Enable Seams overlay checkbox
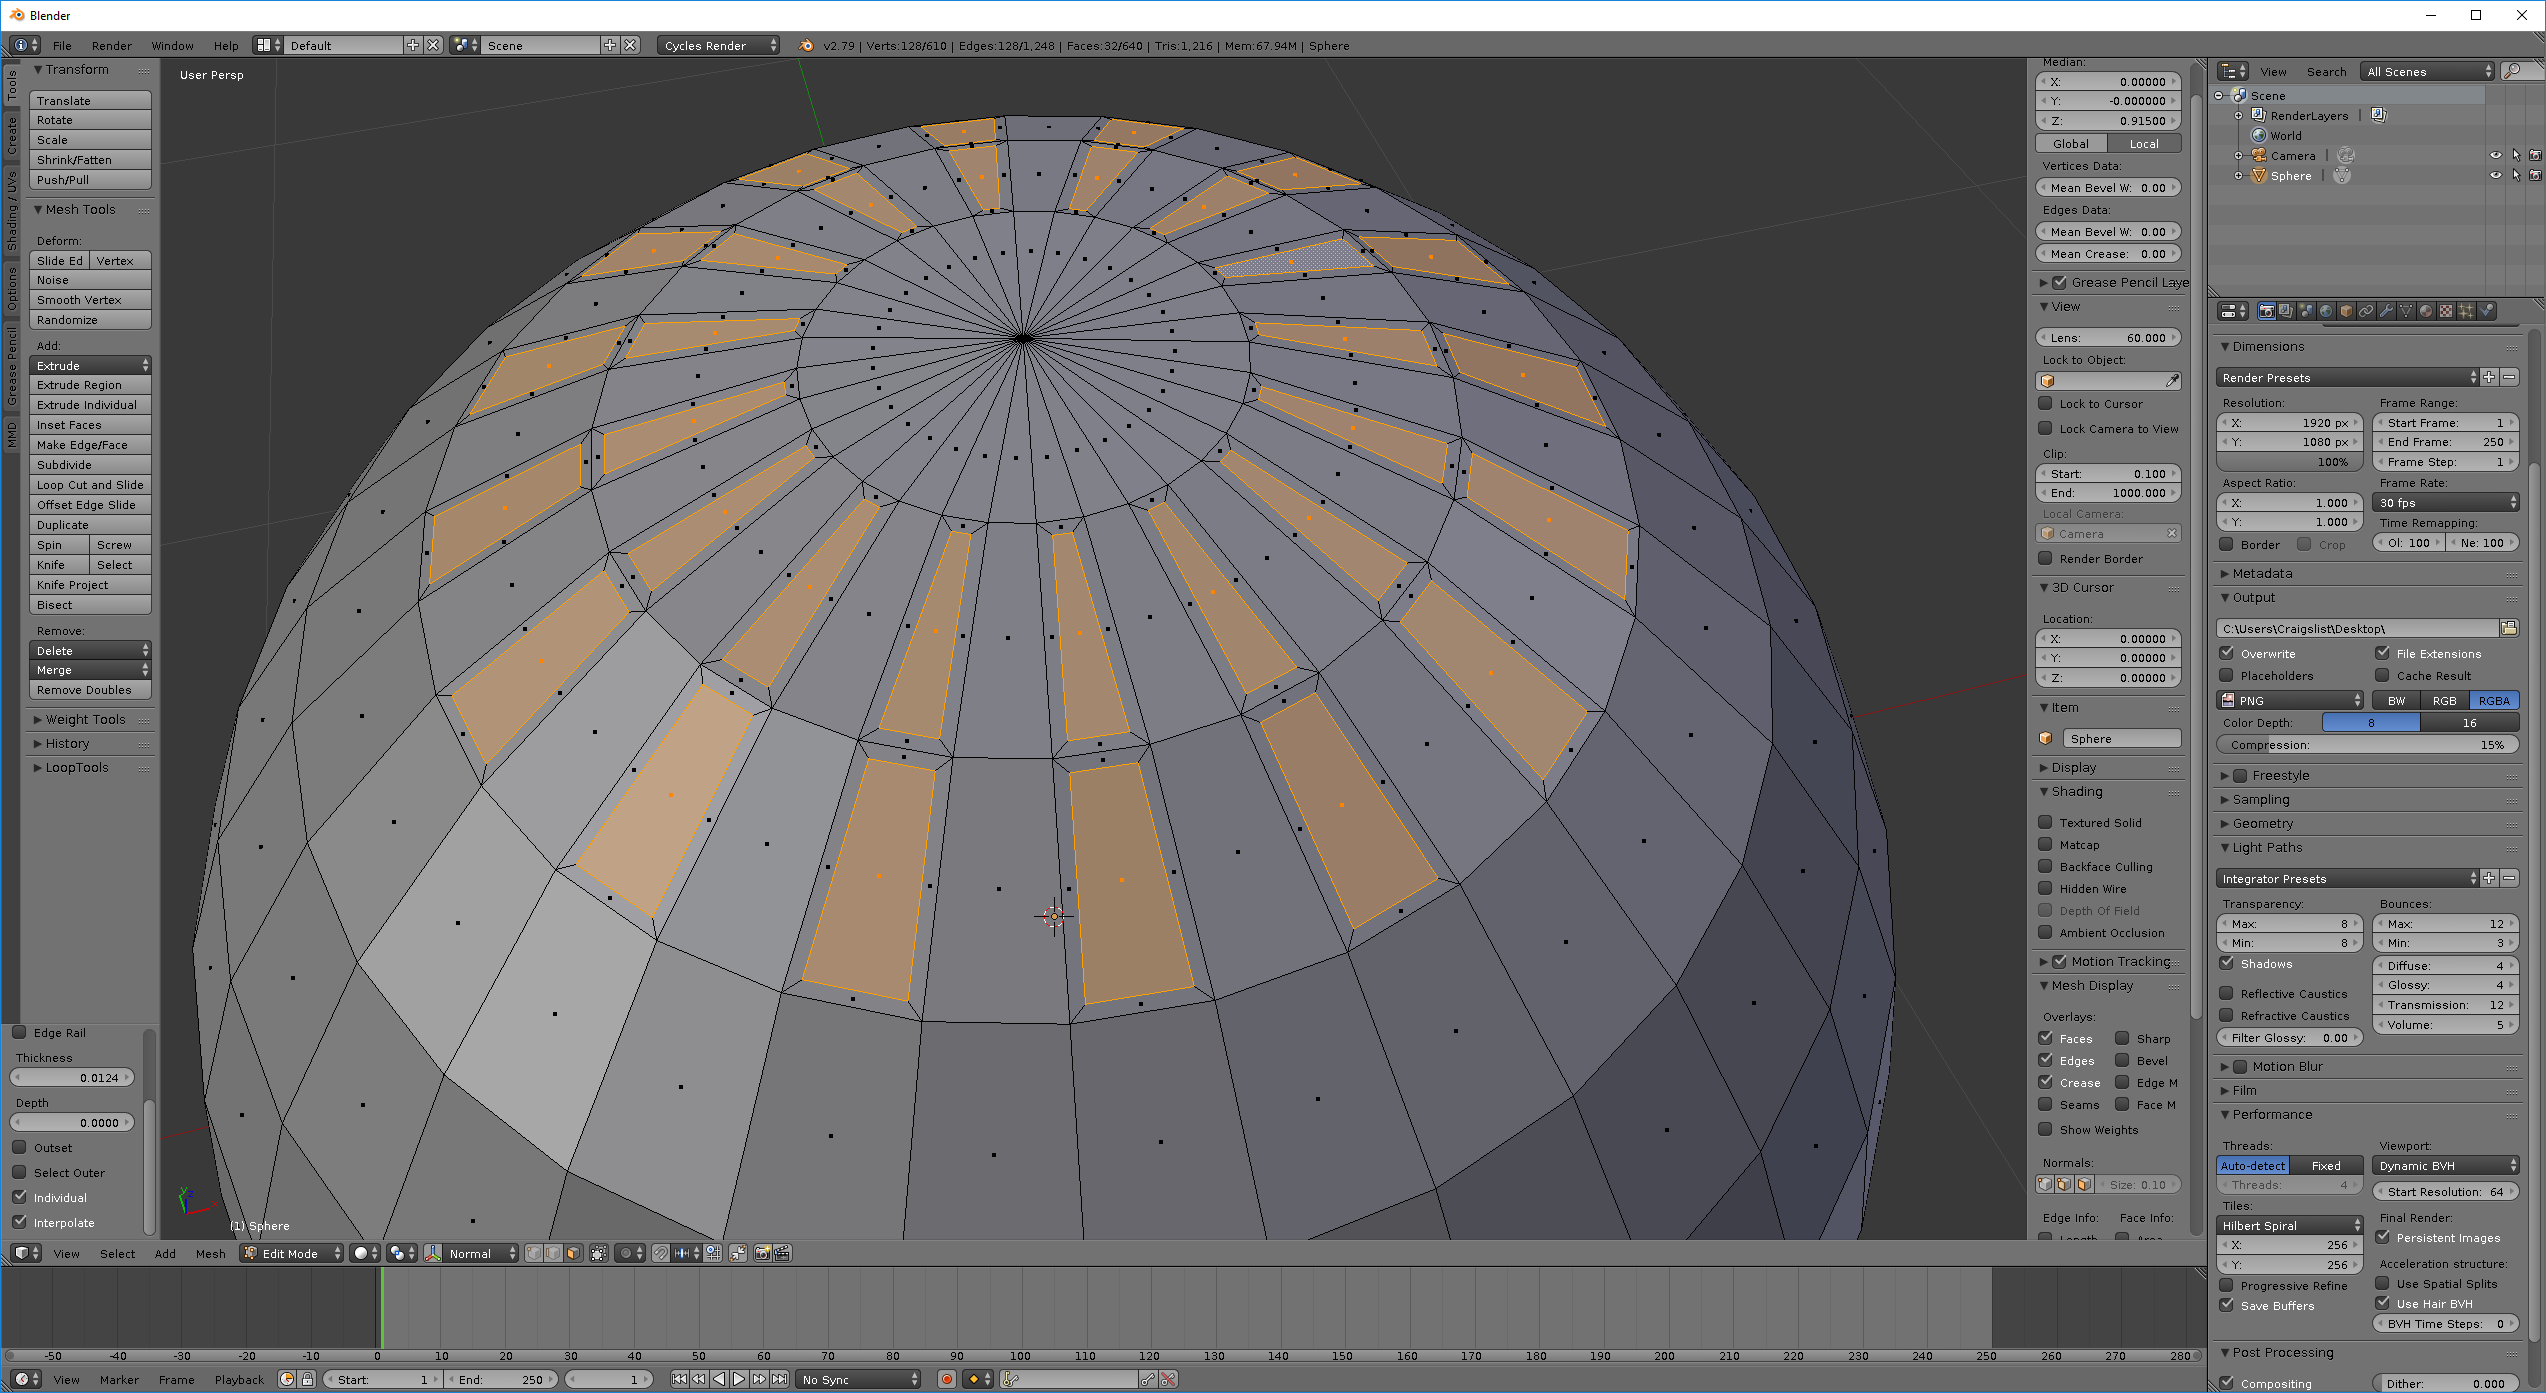Image resolution: width=2546 pixels, height=1393 pixels. 2046,1104
